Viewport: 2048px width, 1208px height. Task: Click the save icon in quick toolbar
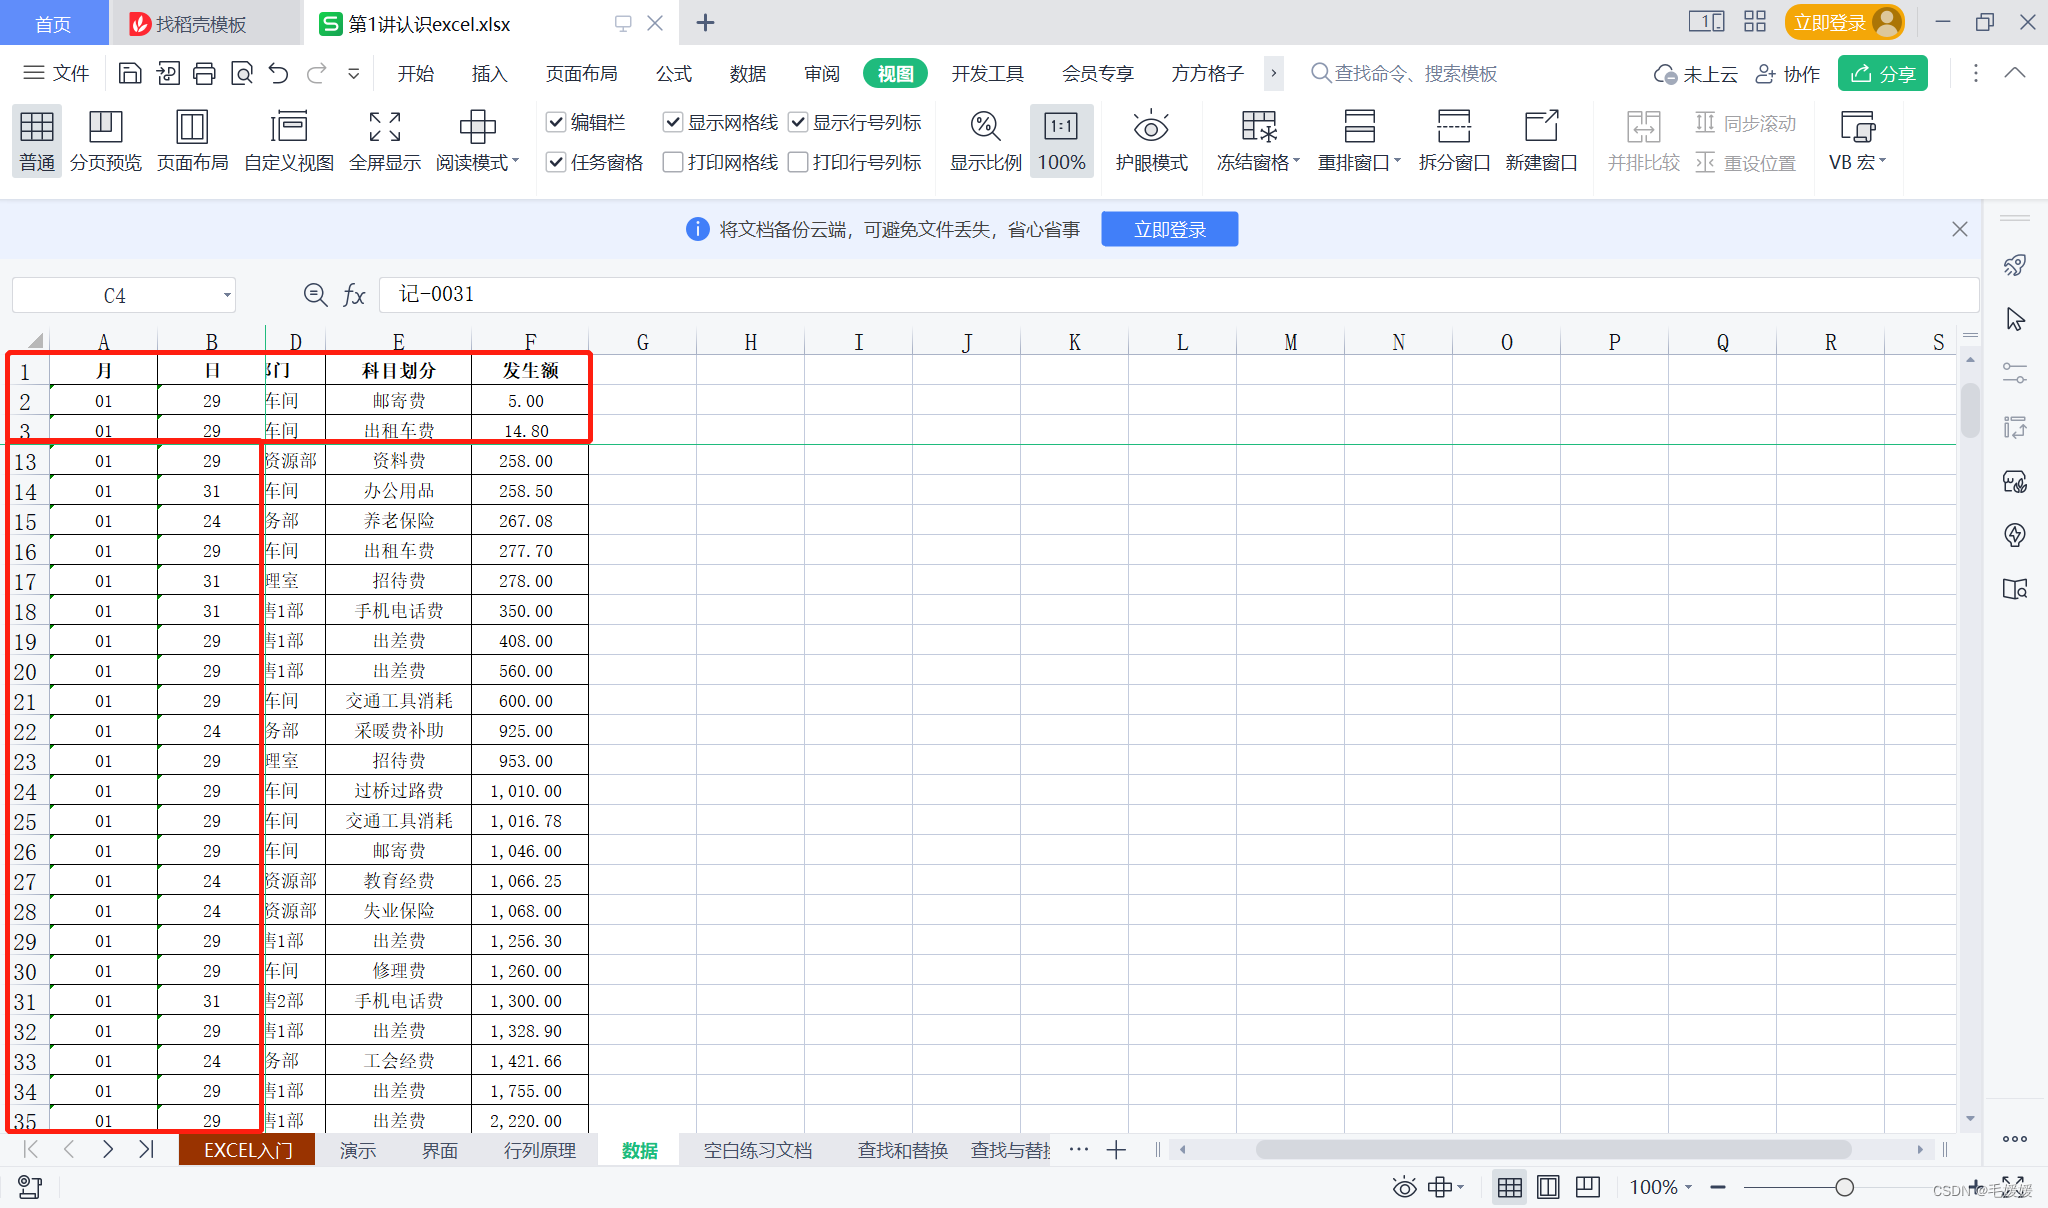point(130,73)
